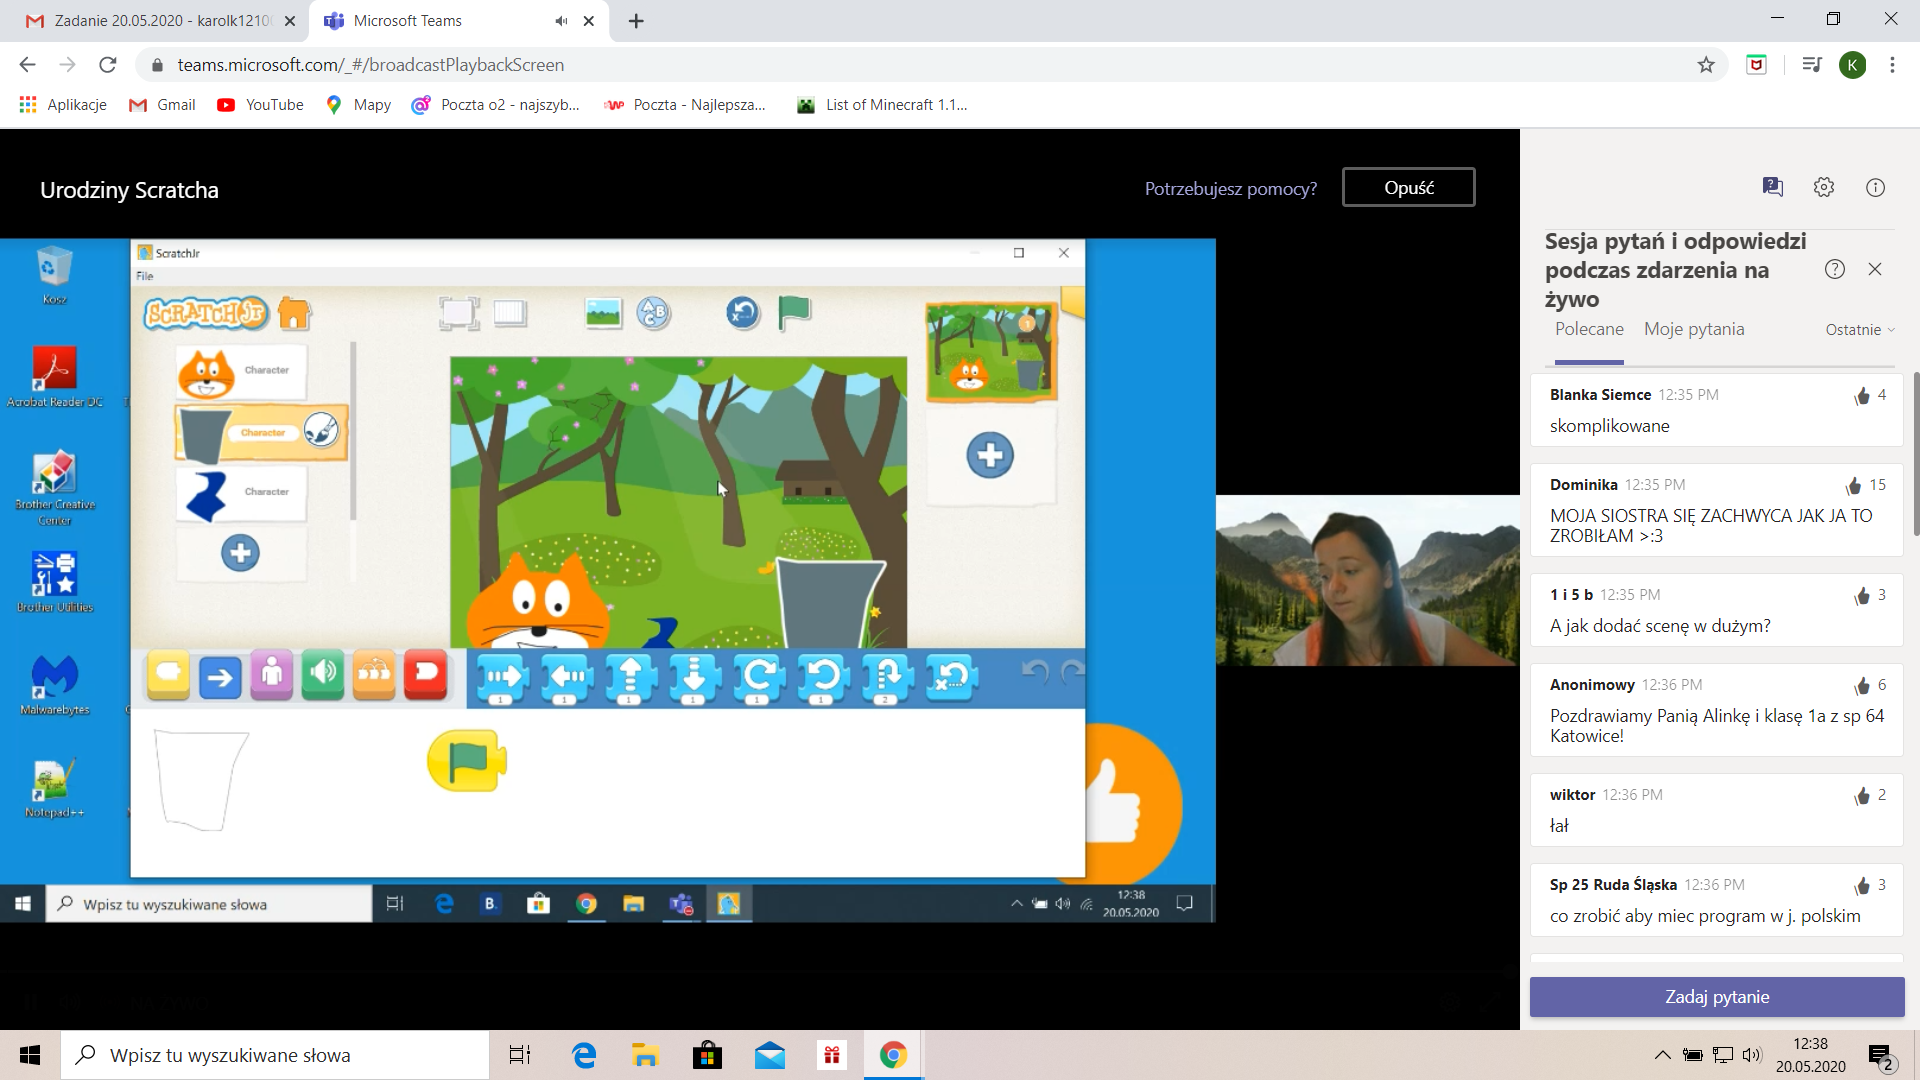Open a new browser tab
Image resolution: width=1920 pixels, height=1080 pixels.
point(636,21)
